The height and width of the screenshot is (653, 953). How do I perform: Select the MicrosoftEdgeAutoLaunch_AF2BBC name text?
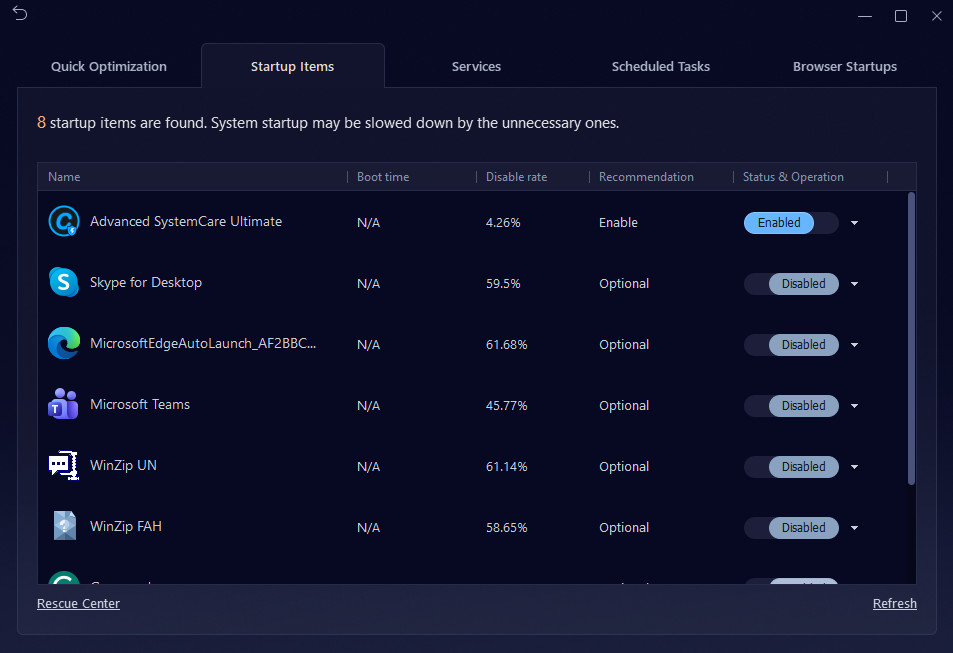(203, 344)
